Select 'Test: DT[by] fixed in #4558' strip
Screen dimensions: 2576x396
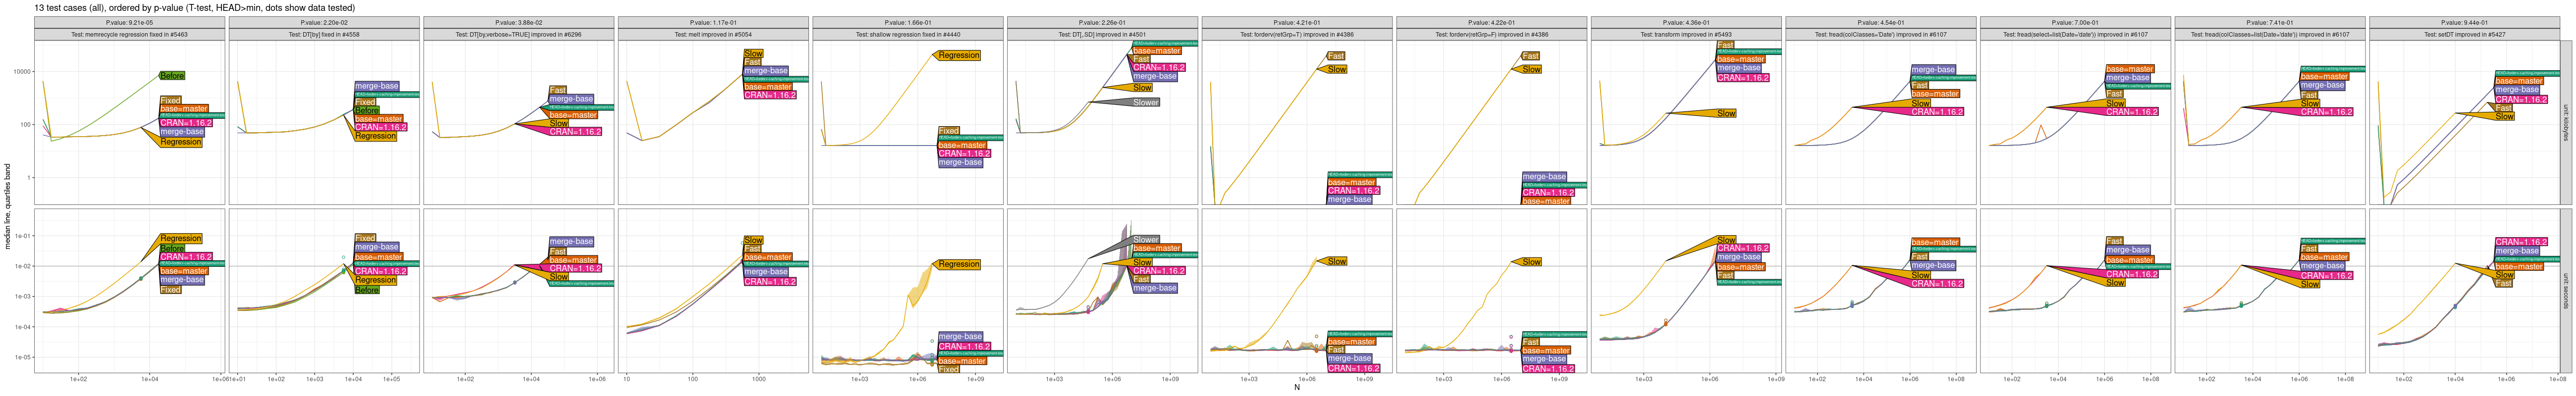(x=324, y=34)
